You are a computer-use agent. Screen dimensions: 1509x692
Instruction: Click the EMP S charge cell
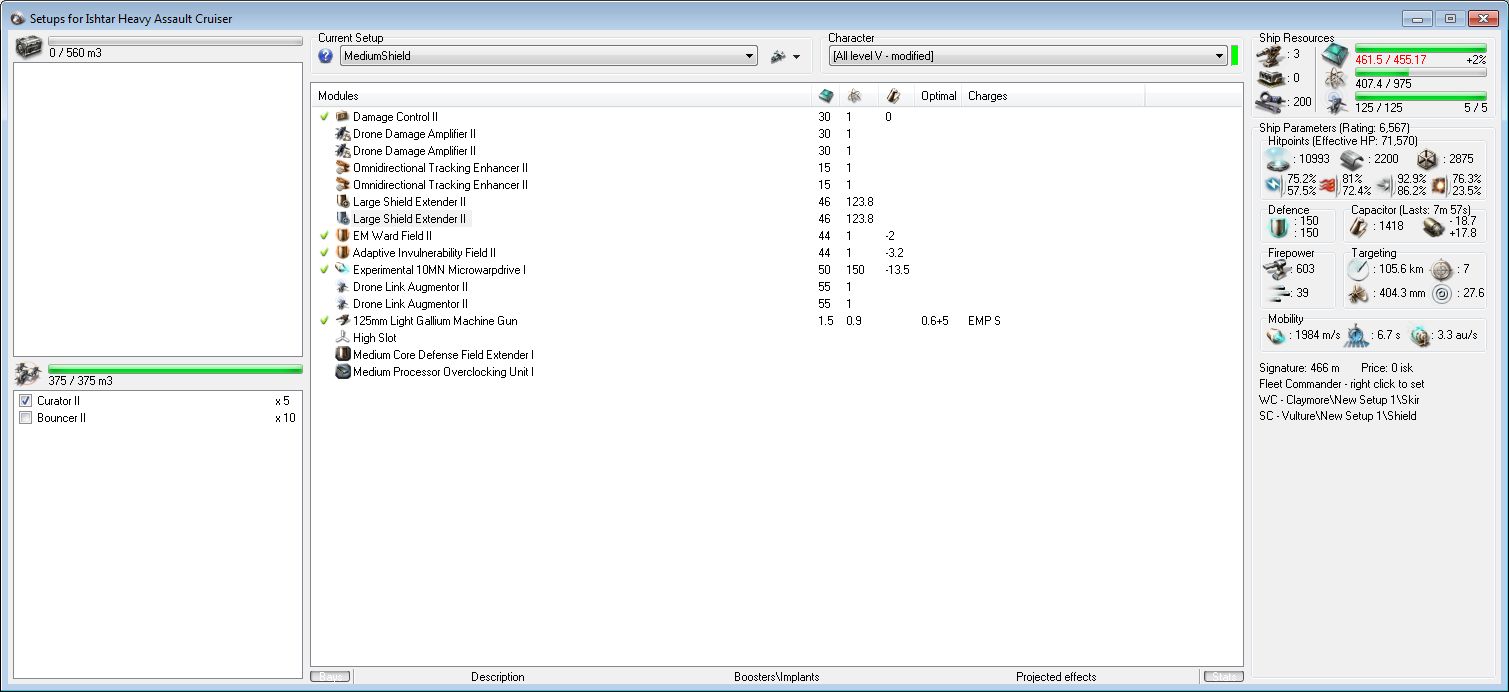(984, 321)
